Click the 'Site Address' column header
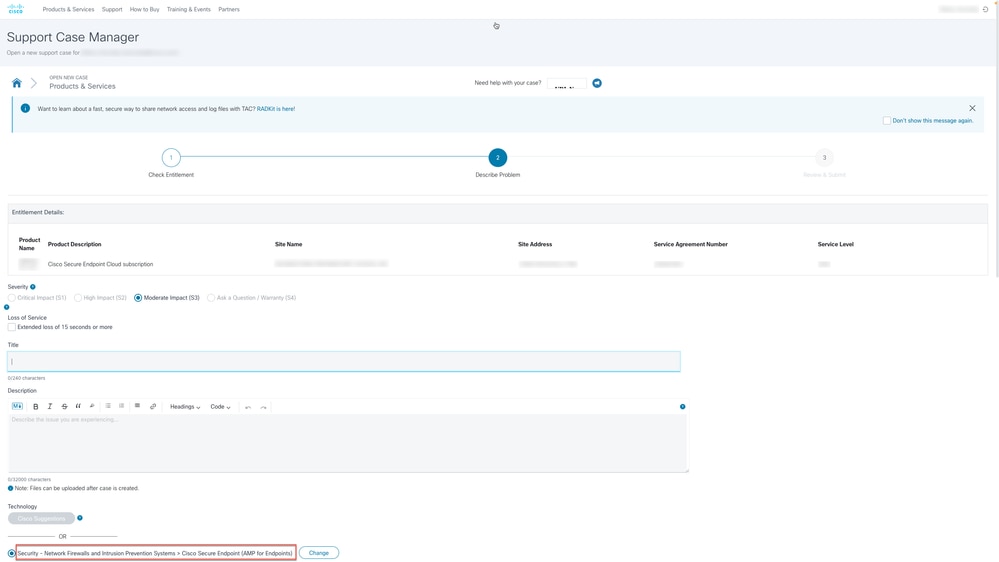 535,244
